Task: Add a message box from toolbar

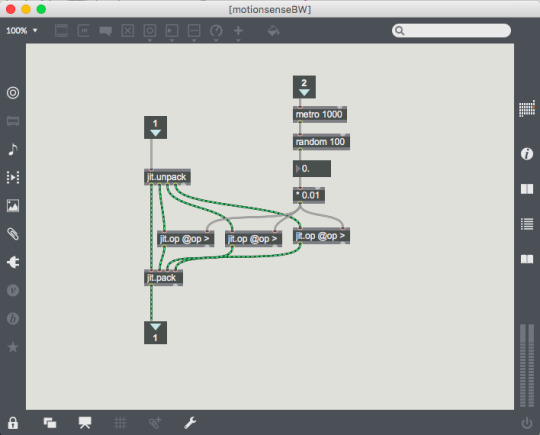Action: pyautogui.click(x=84, y=31)
